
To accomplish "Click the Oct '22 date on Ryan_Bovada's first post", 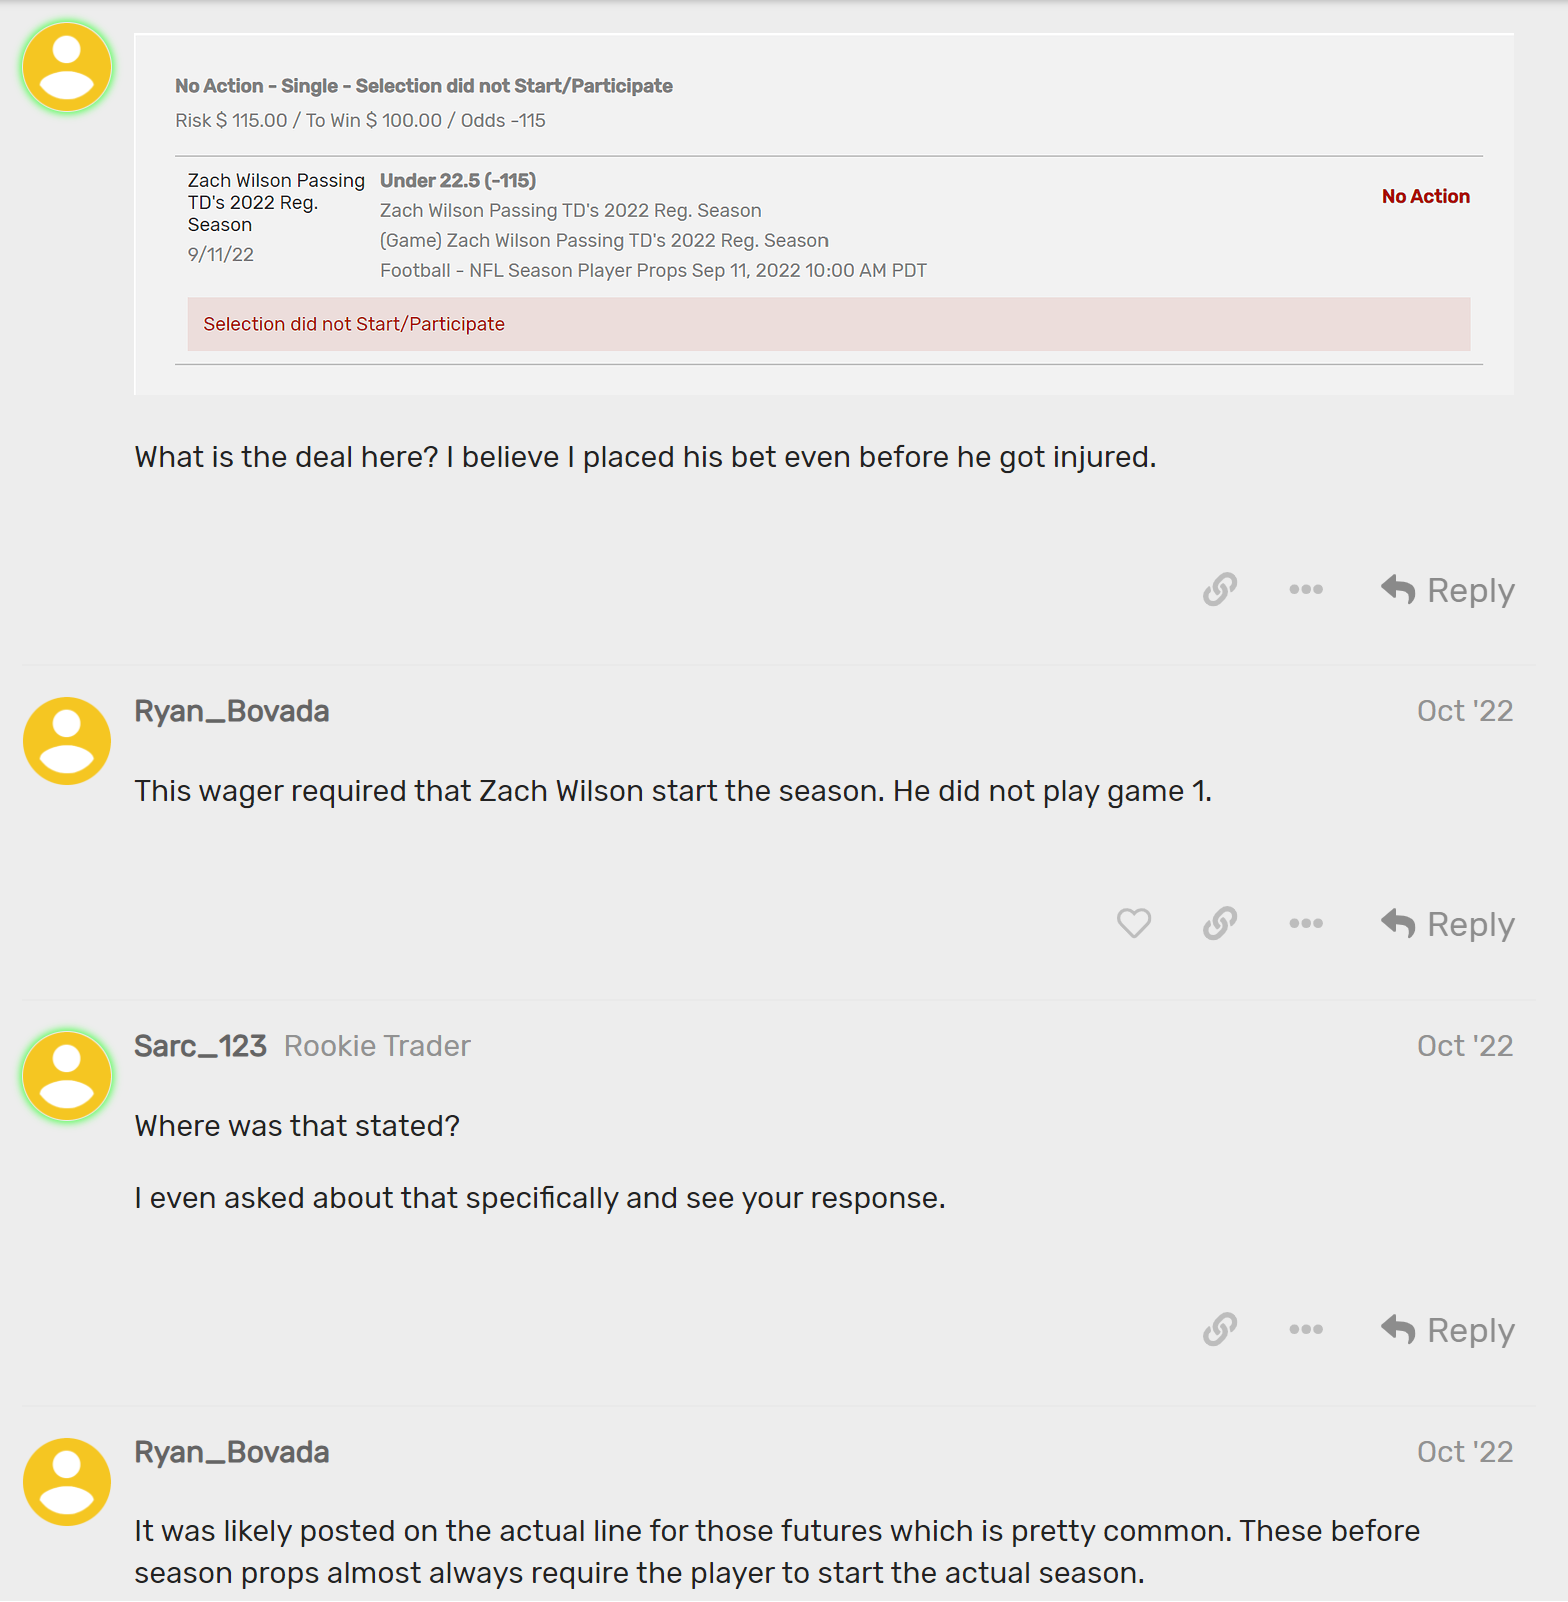I will [1464, 711].
